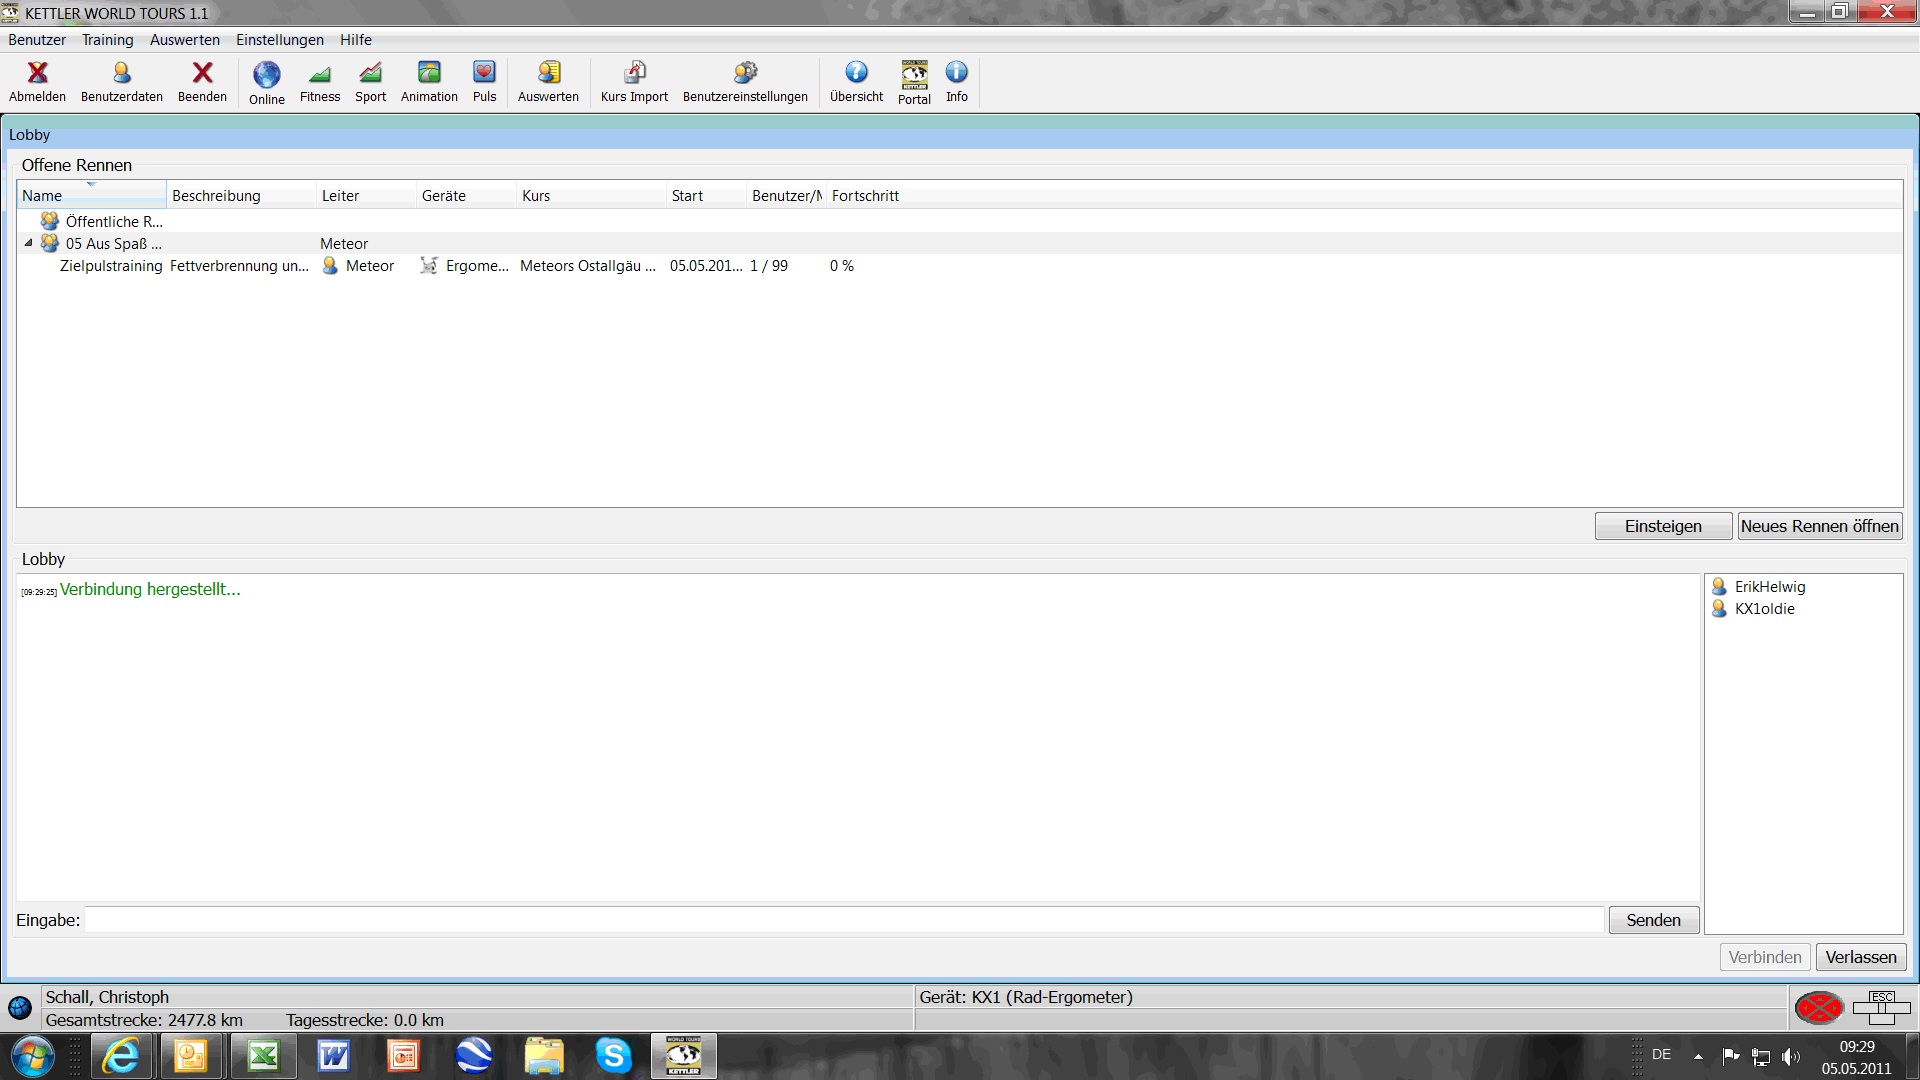This screenshot has height=1080, width=1920.
Task: Click the Einsteigen button
Action: click(1663, 526)
